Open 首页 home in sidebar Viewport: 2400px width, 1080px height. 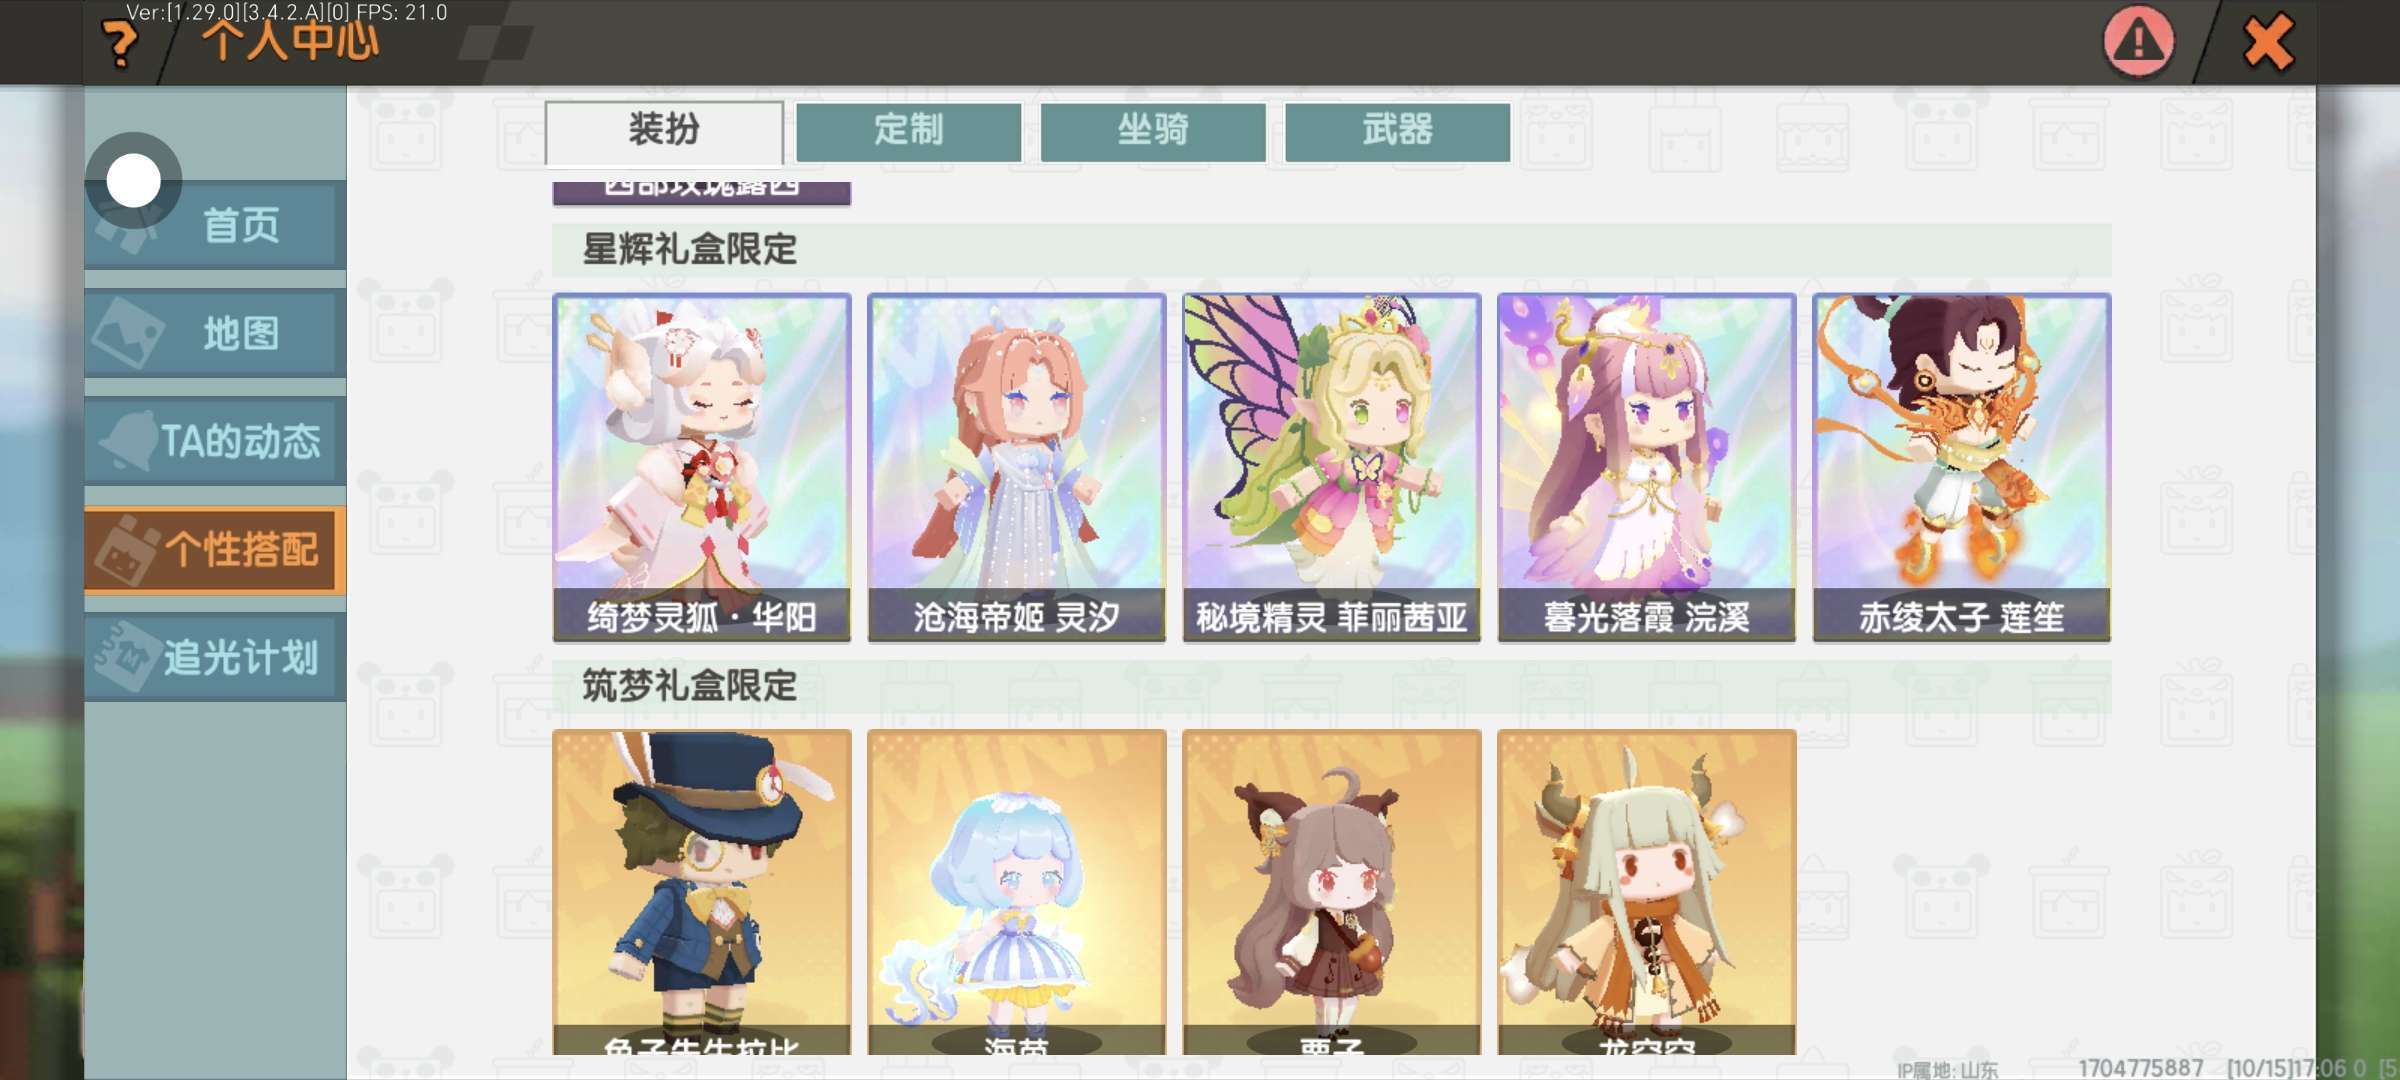pyautogui.click(x=216, y=225)
